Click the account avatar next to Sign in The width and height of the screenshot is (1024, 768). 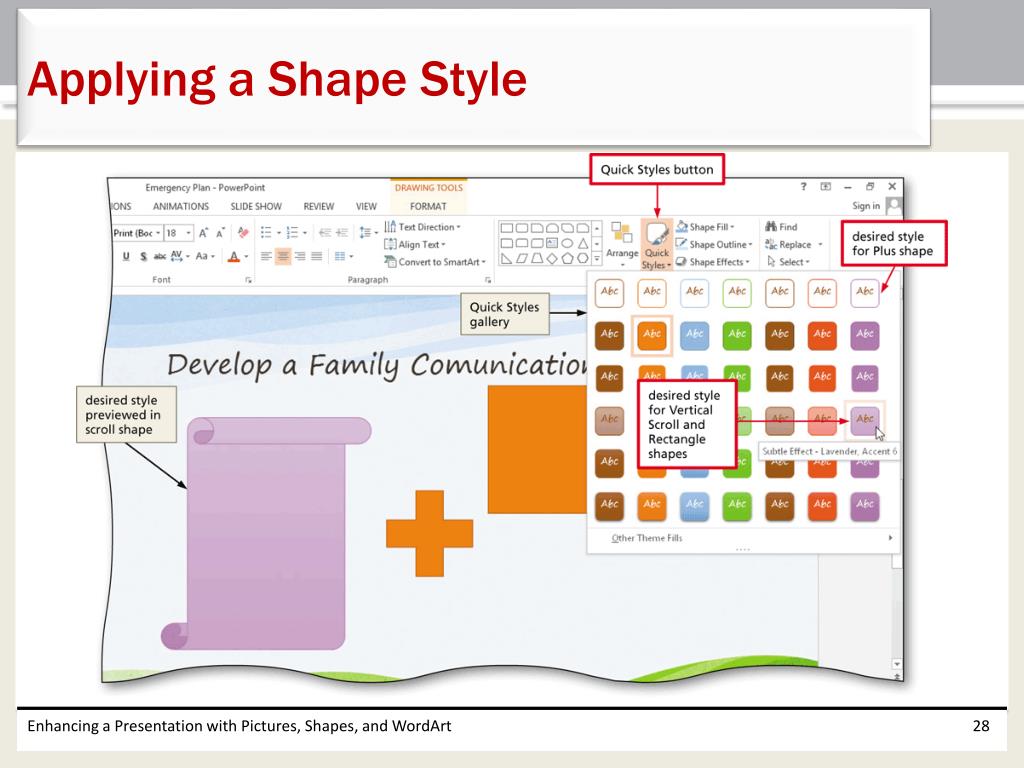pos(893,206)
